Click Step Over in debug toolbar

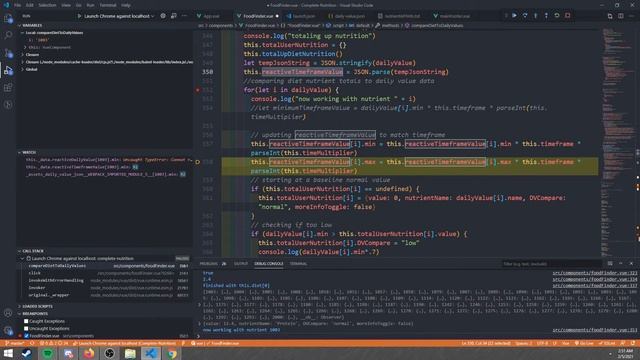[x=525, y=16]
